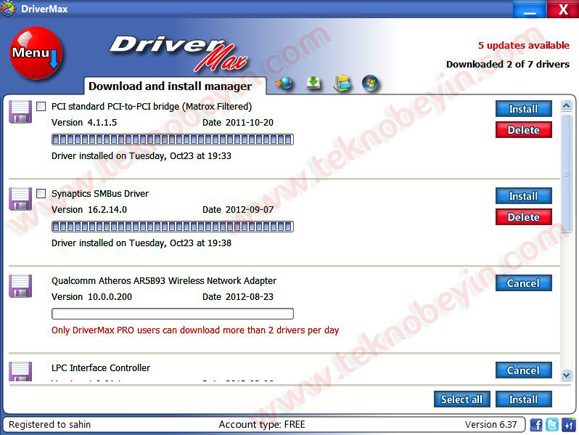Open the Facebook icon in status bar
579x435 pixels.
coord(536,425)
